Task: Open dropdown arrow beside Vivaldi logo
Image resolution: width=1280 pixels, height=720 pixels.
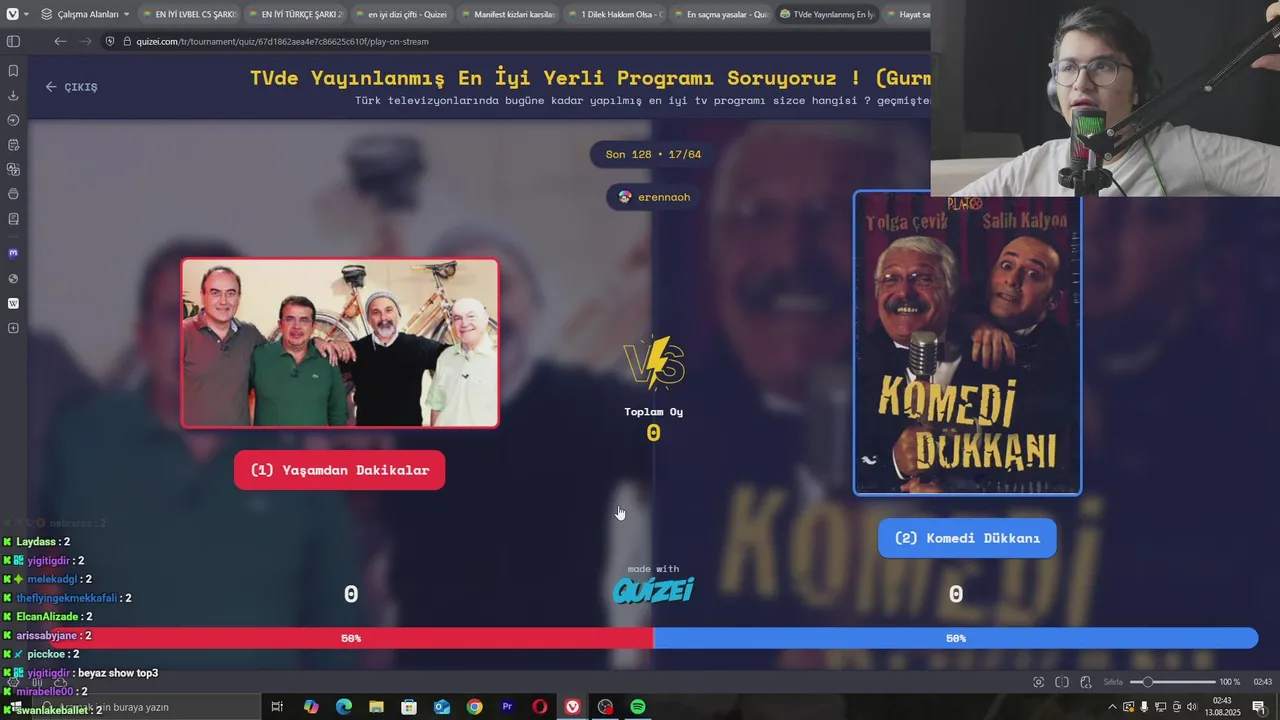Action: pos(25,14)
